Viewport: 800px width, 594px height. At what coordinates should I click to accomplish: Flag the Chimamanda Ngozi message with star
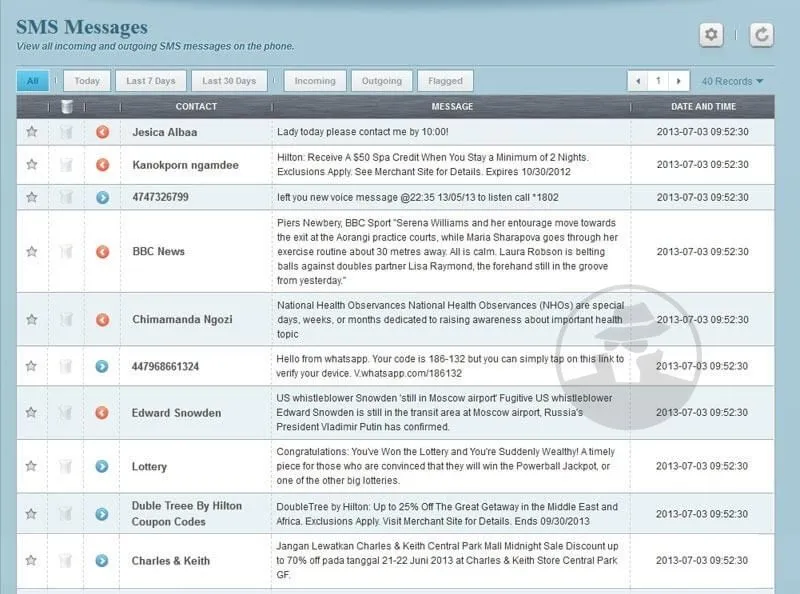[x=32, y=319]
